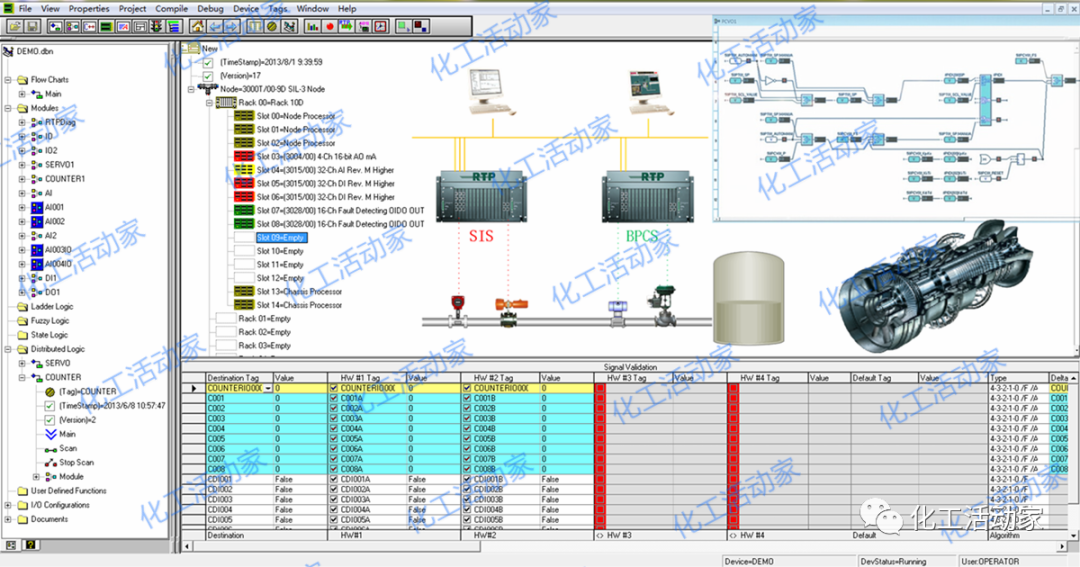Click the clock toolbar icon
This screenshot has width=1080, height=567.
(380, 26)
